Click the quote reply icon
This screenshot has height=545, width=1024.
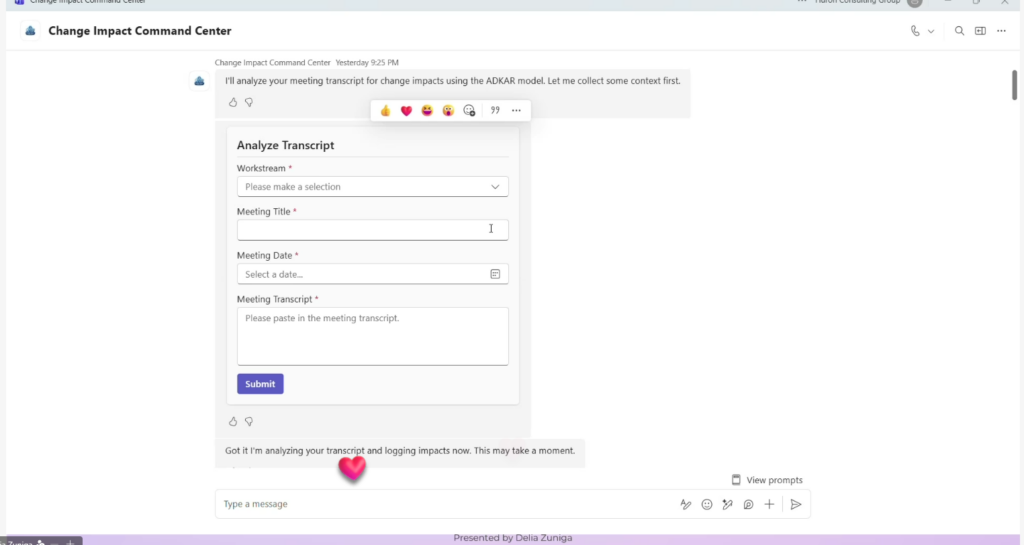(x=495, y=110)
